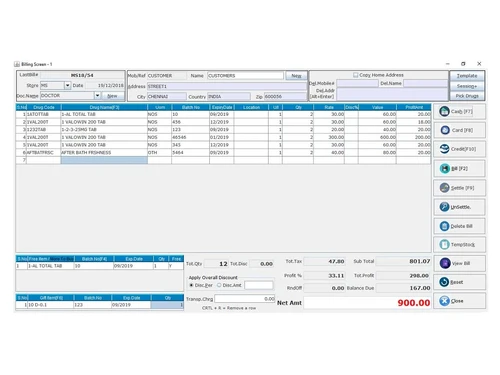
Task: Click drug code 1ATOTTAB cell
Action: (44, 114)
